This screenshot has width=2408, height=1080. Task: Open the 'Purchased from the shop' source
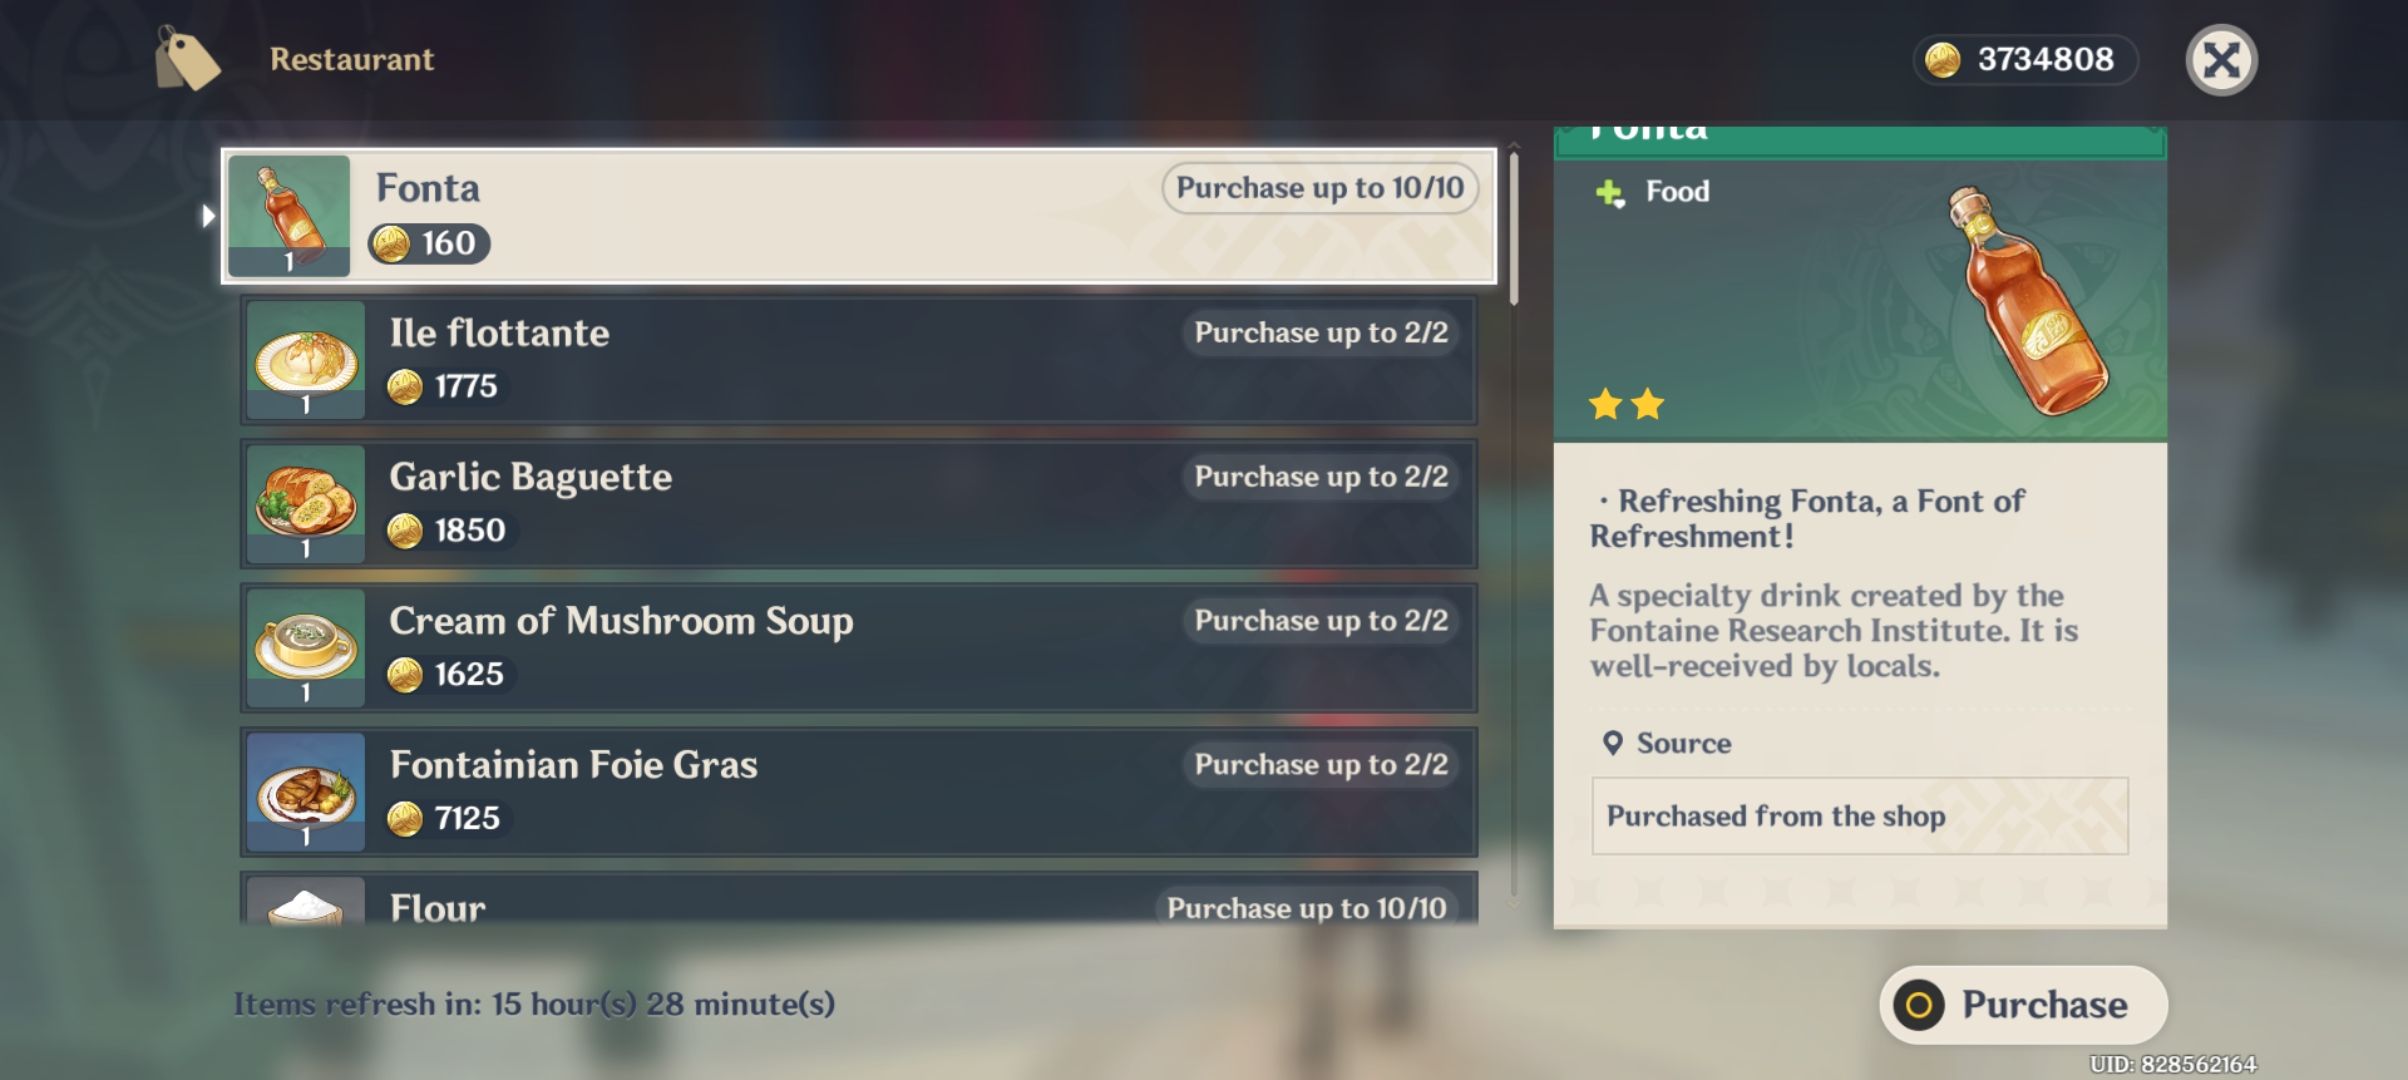(1859, 816)
